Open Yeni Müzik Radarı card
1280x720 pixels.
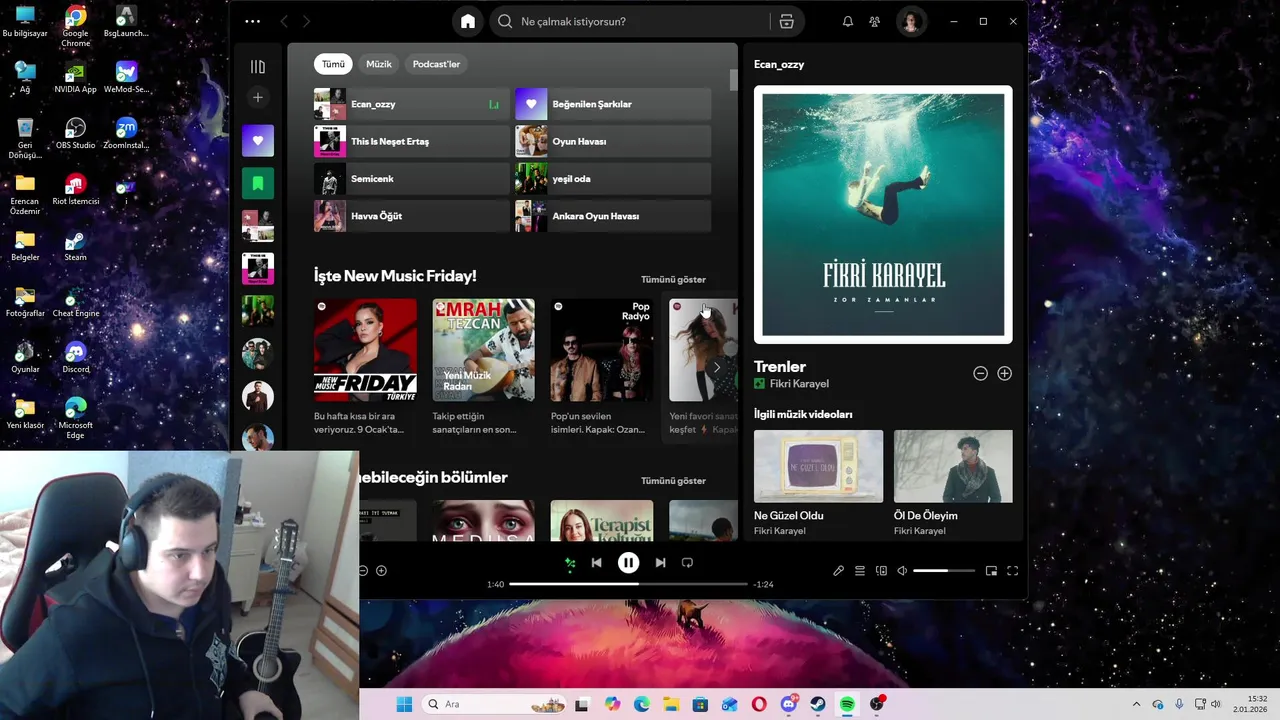tap(483, 366)
